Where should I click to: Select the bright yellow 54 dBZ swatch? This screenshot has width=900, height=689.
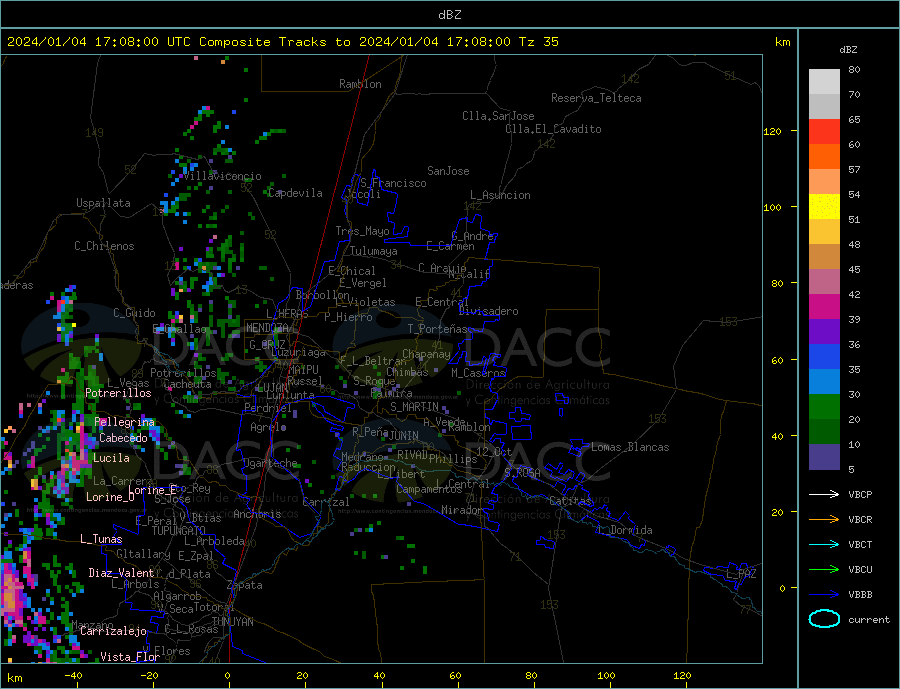pos(824,207)
